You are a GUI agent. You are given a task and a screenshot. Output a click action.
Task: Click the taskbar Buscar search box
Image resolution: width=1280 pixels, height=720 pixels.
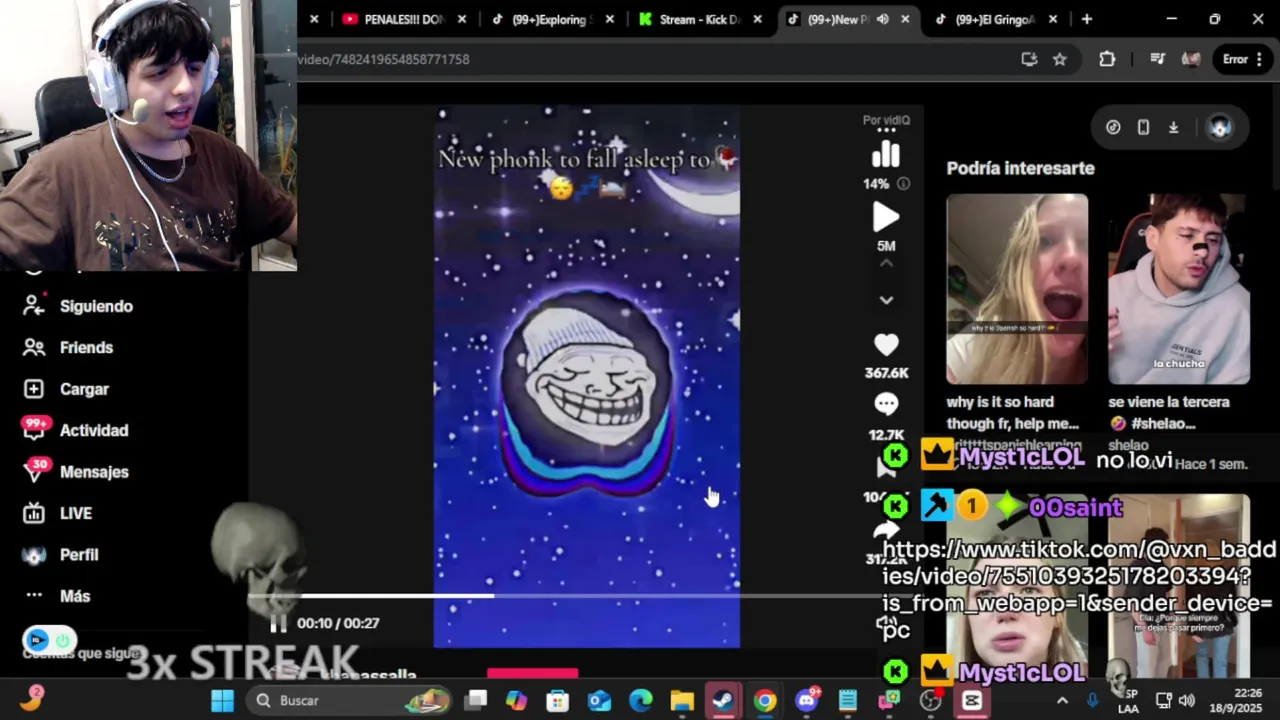pos(350,700)
